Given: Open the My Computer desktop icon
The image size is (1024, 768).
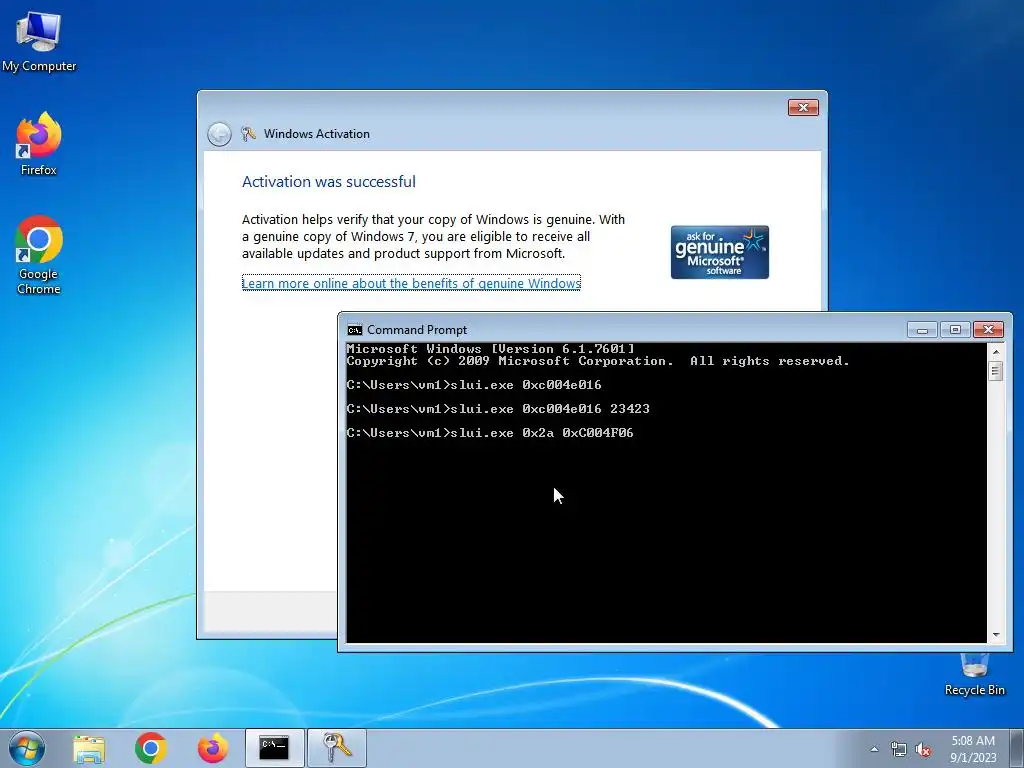Looking at the screenshot, I should 39,40.
